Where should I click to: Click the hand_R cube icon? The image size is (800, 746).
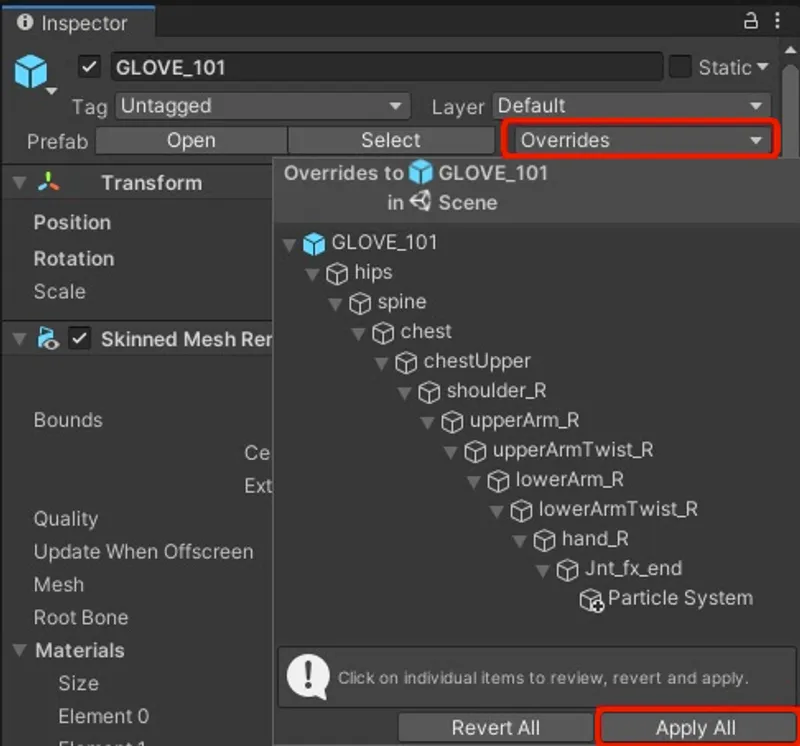point(543,539)
